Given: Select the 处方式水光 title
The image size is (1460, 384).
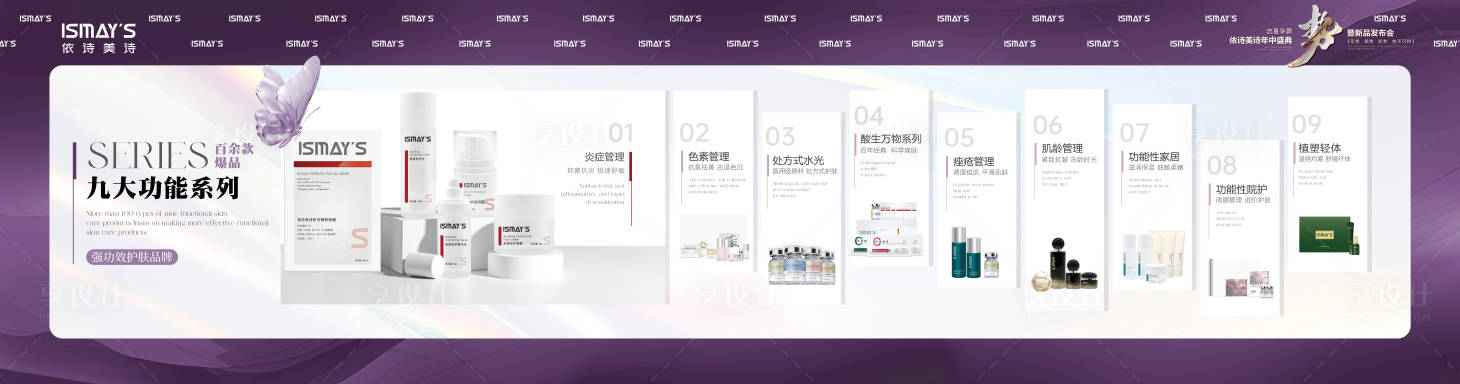Looking at the screenshot, I should click(798, 160).
